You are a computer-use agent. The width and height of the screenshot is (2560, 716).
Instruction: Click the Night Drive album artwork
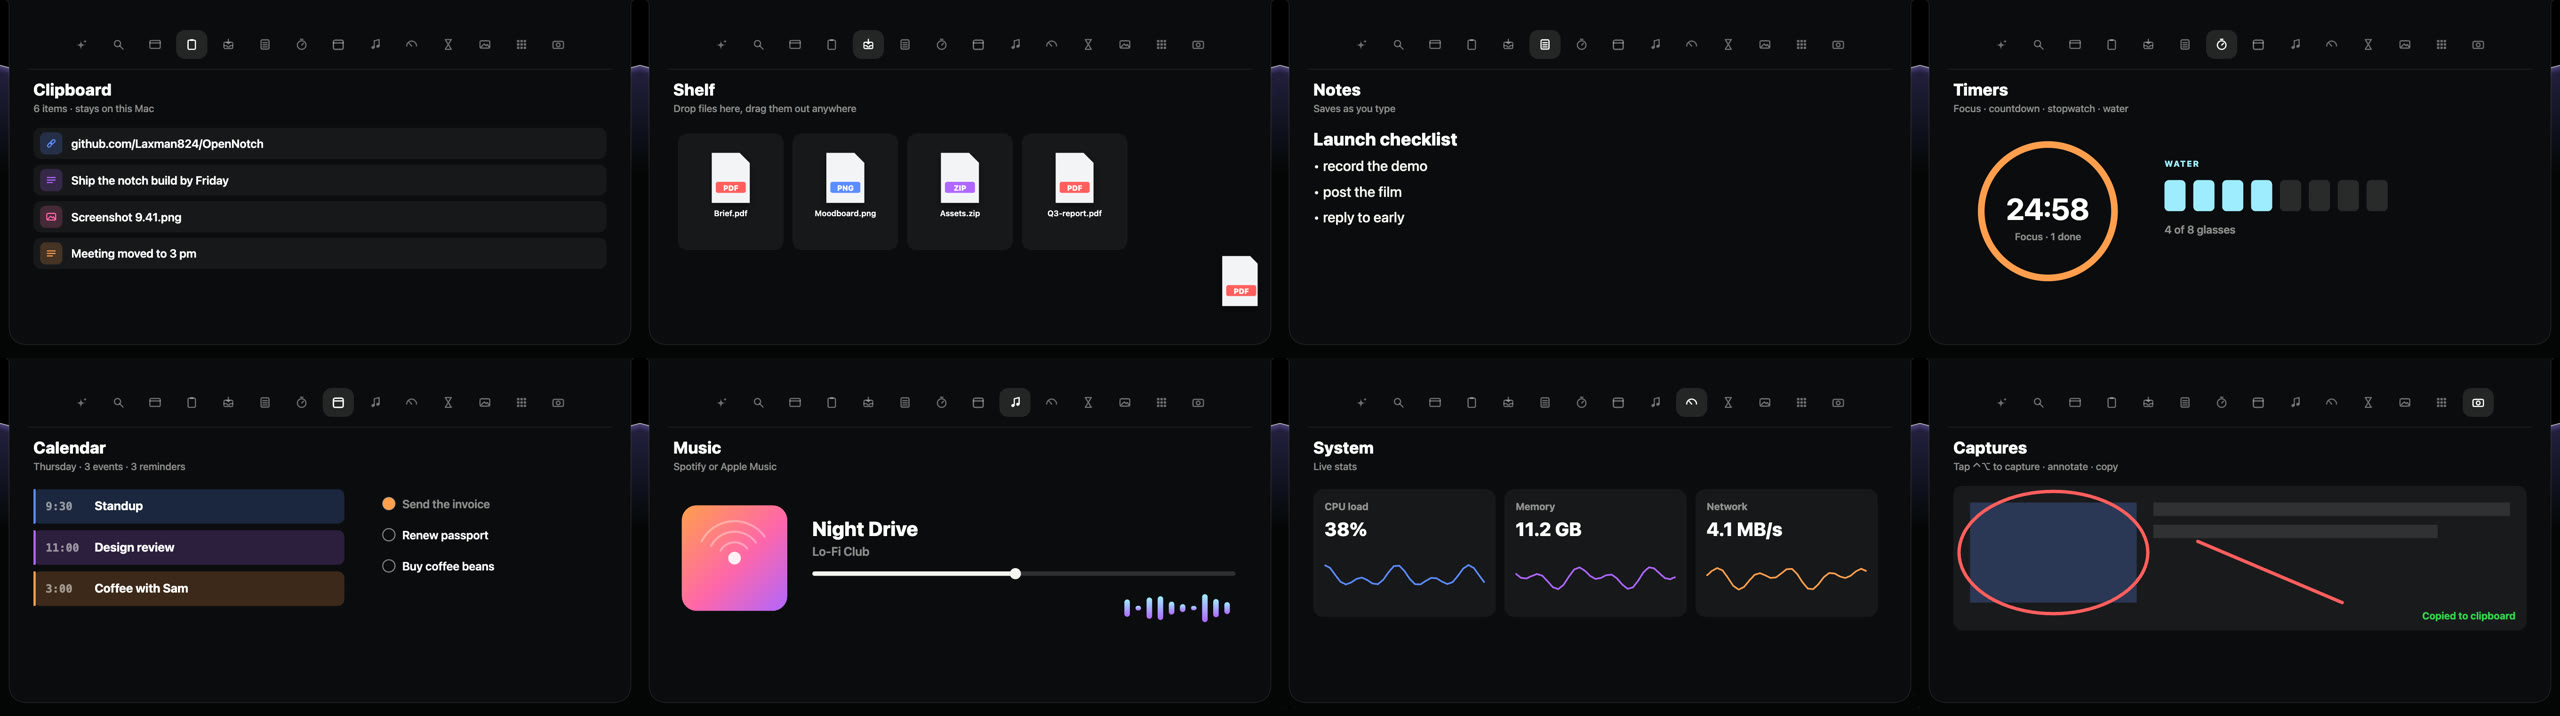pos(734,558)
